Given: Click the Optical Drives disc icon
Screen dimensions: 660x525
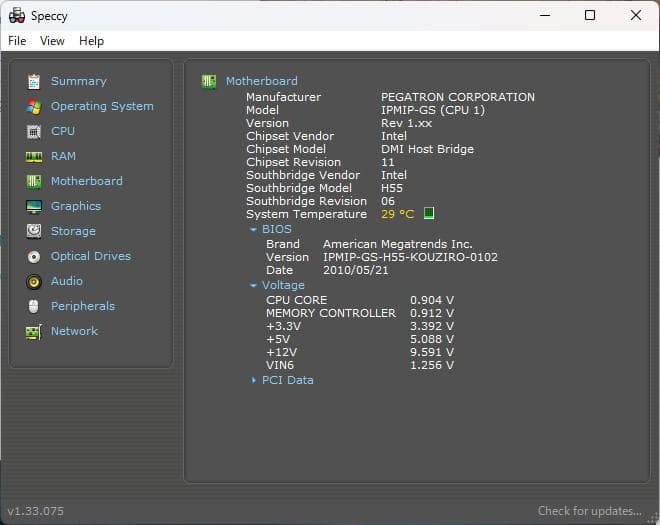Looking at the screenshot, I should pyautogui.click(x=34, y=256).
